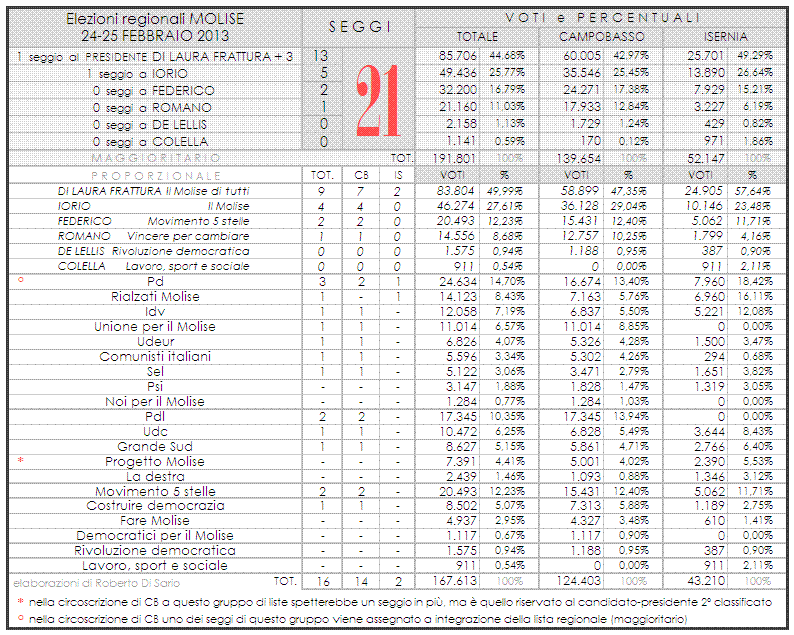This screenshot has height=635, width=794.
Task: Click the 'Democratici per il Molise' label
Action: pyautogui.click(x=155, y=536)
